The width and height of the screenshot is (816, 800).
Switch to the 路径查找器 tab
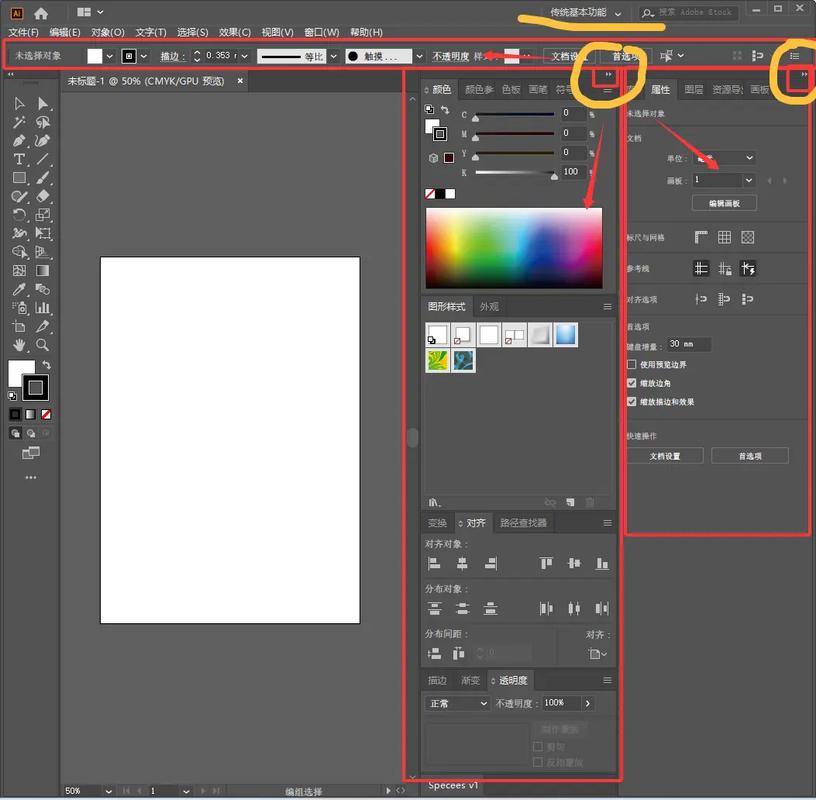pyautogui.click(x=523, y=523)
